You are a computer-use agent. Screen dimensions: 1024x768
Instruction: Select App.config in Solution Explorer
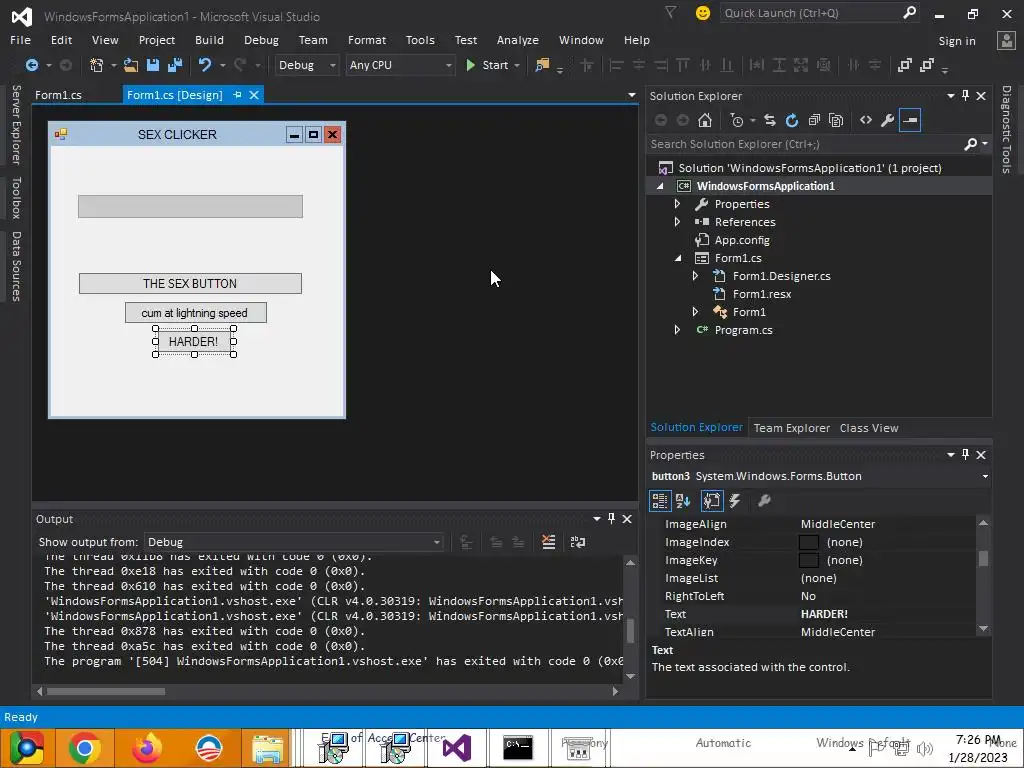point(742,240)
